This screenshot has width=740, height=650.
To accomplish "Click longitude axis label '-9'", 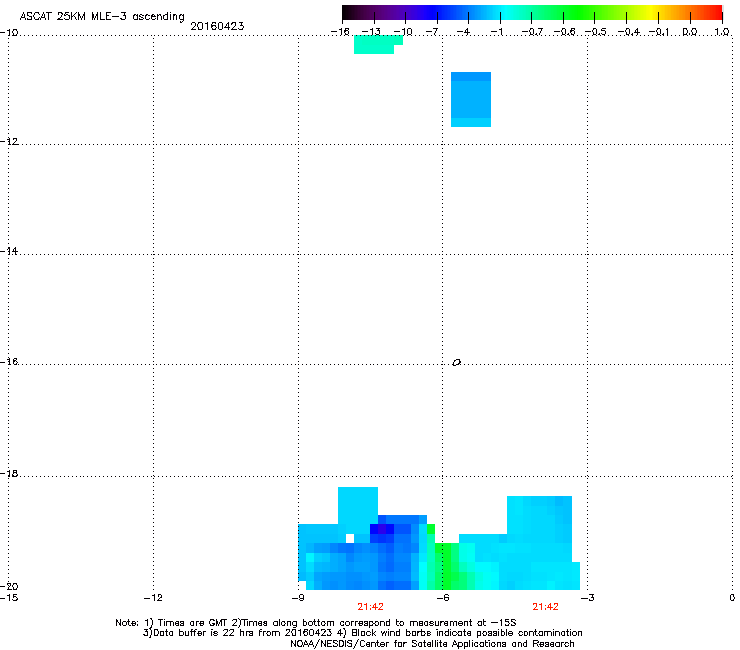I will coord(298,598).
